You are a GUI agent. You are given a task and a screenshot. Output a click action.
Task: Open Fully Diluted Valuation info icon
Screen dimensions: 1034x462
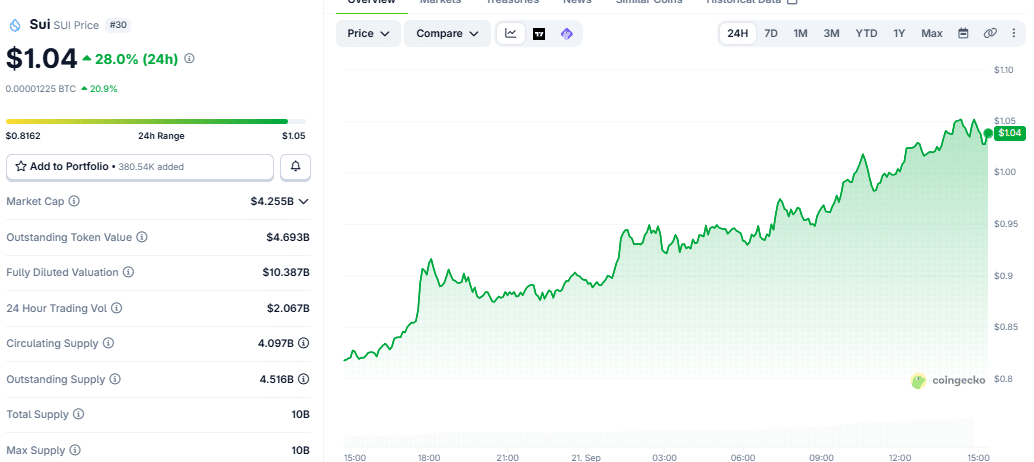pyautogui.click(x=129, y=272)
